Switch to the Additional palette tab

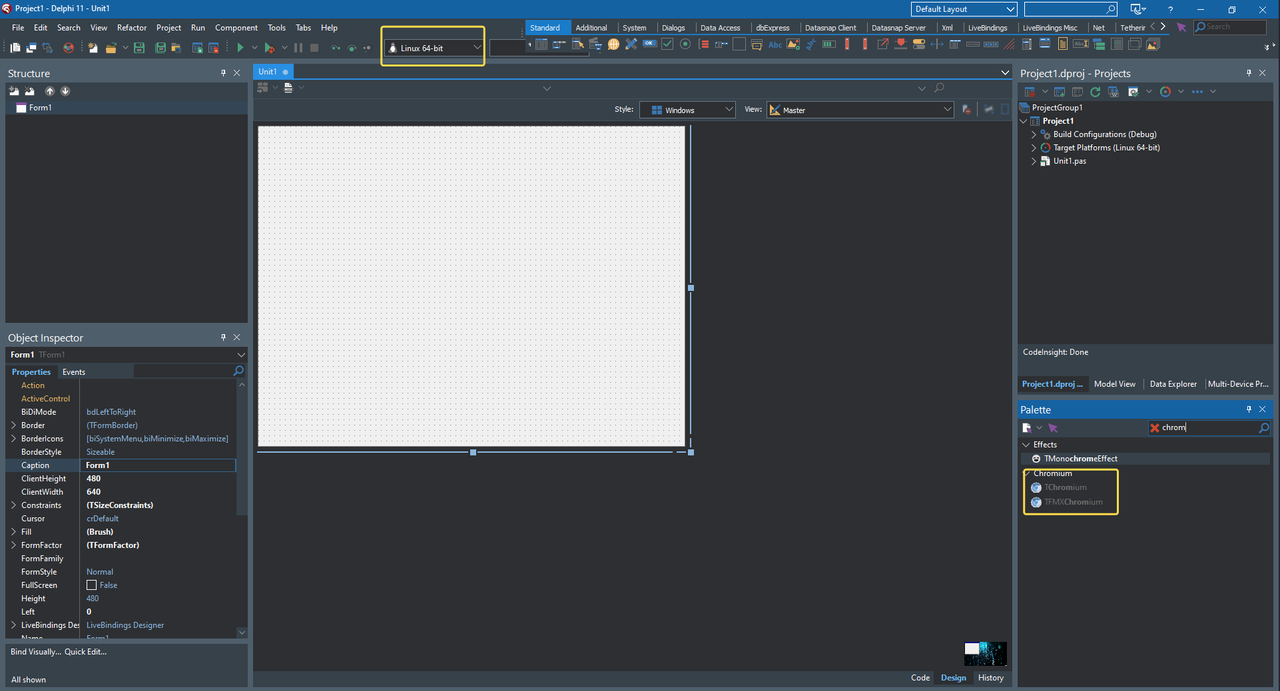(591, 28)
